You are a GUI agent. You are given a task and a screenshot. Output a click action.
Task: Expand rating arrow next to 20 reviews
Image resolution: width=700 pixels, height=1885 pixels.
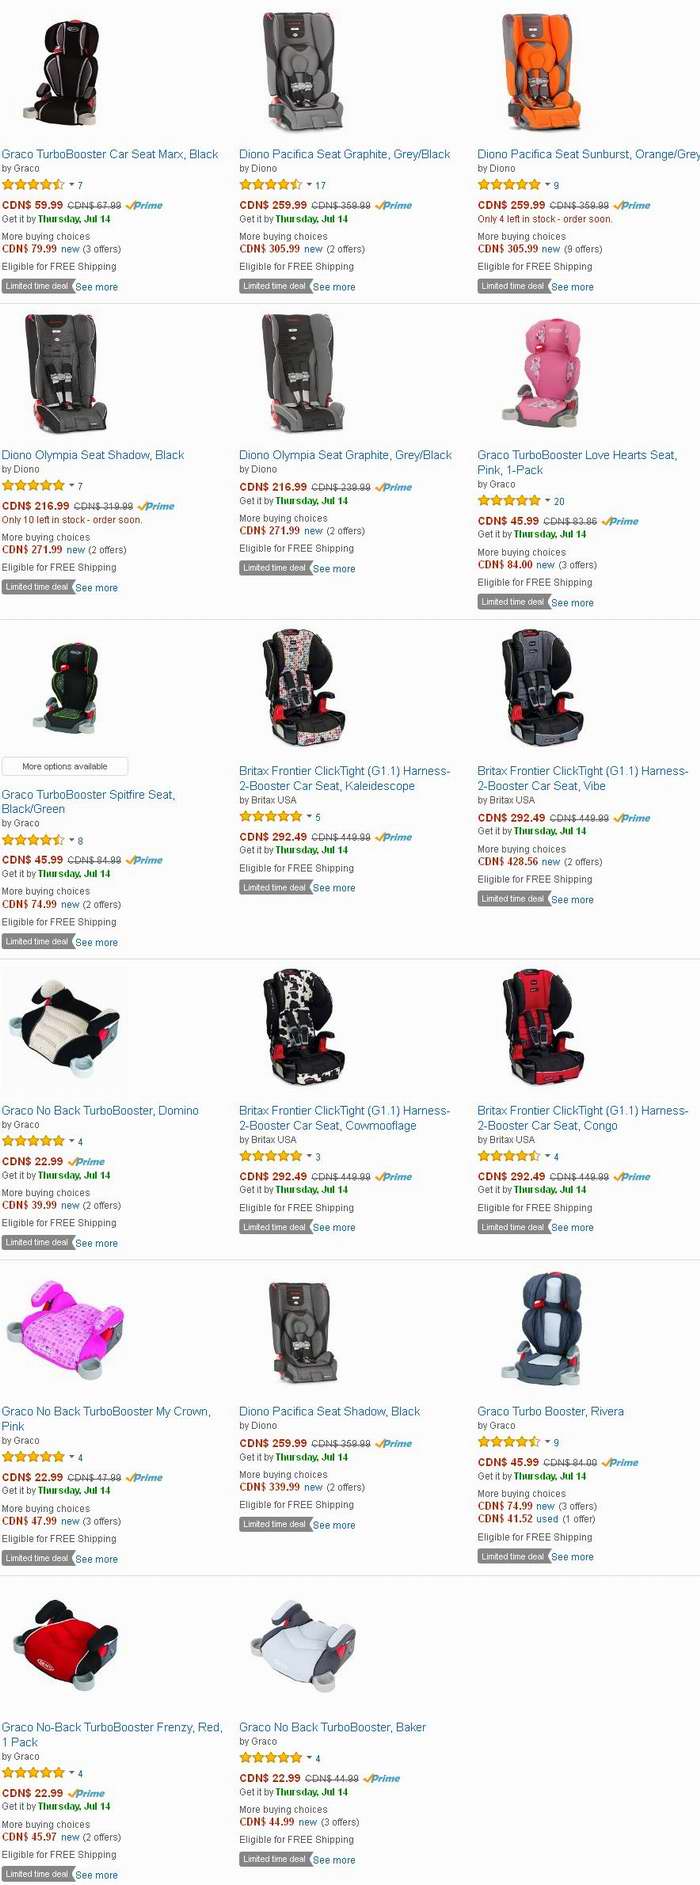click(547, 501)
